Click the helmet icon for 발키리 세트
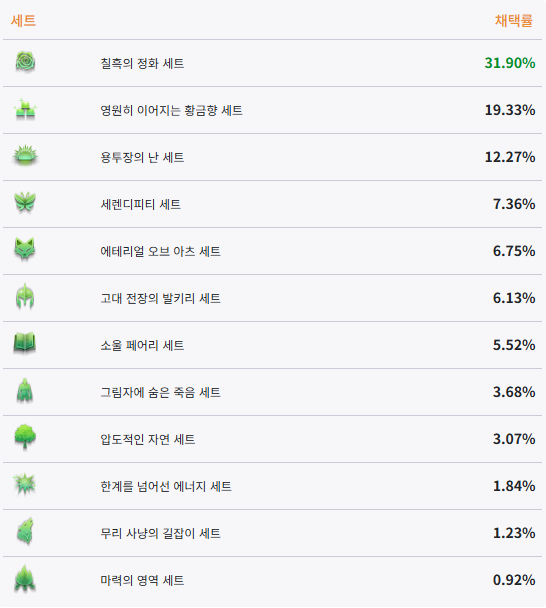546x608 pixels. click(x=25, y=297)
